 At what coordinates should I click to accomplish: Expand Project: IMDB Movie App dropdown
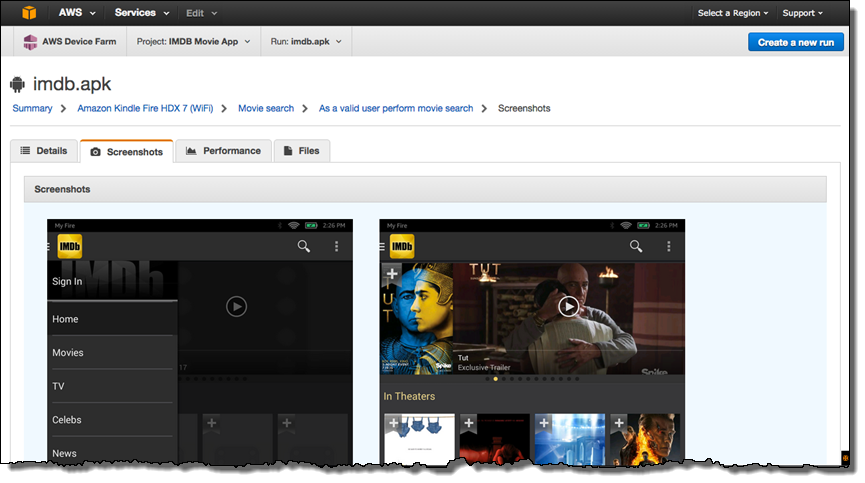coord(201,42)
